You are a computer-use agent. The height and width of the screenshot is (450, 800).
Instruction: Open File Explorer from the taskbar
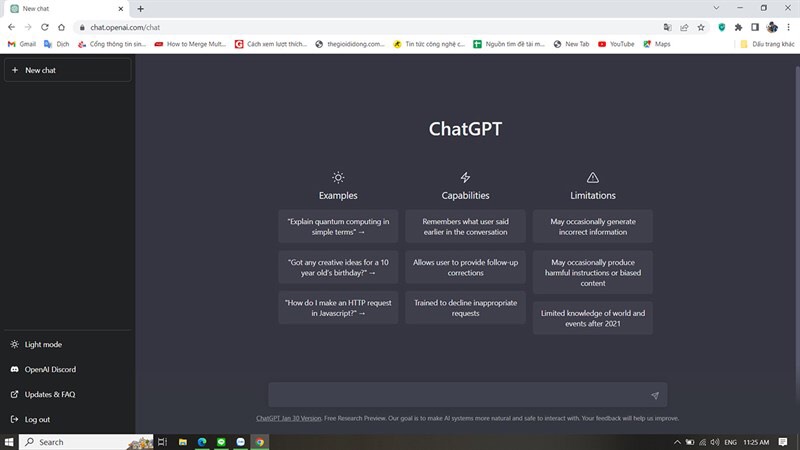coord(183,442)
